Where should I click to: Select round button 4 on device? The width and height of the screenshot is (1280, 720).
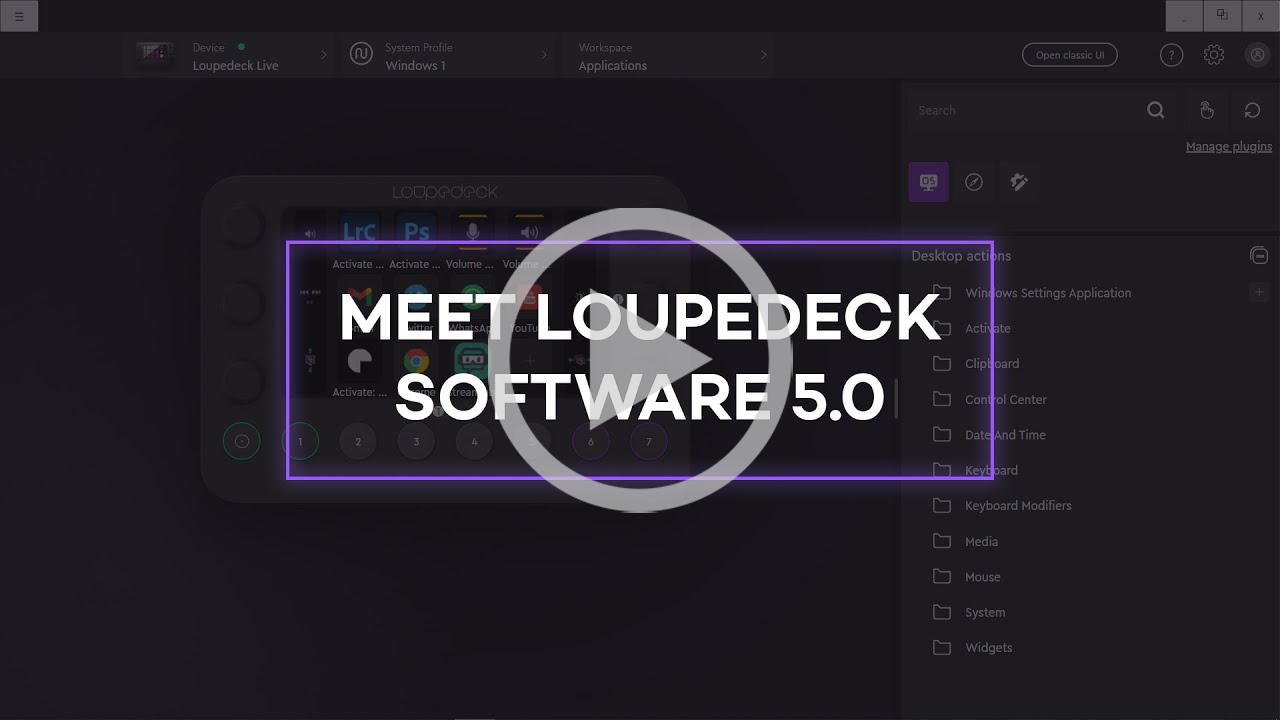pos(474,441)
